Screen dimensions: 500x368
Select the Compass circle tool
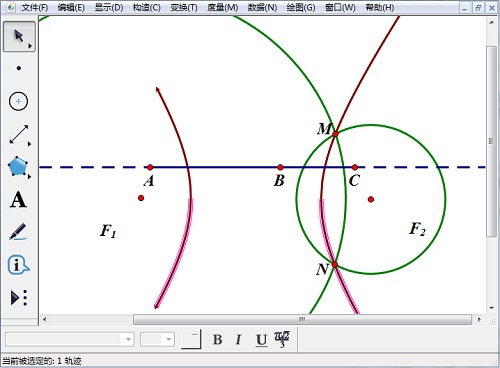18,101
